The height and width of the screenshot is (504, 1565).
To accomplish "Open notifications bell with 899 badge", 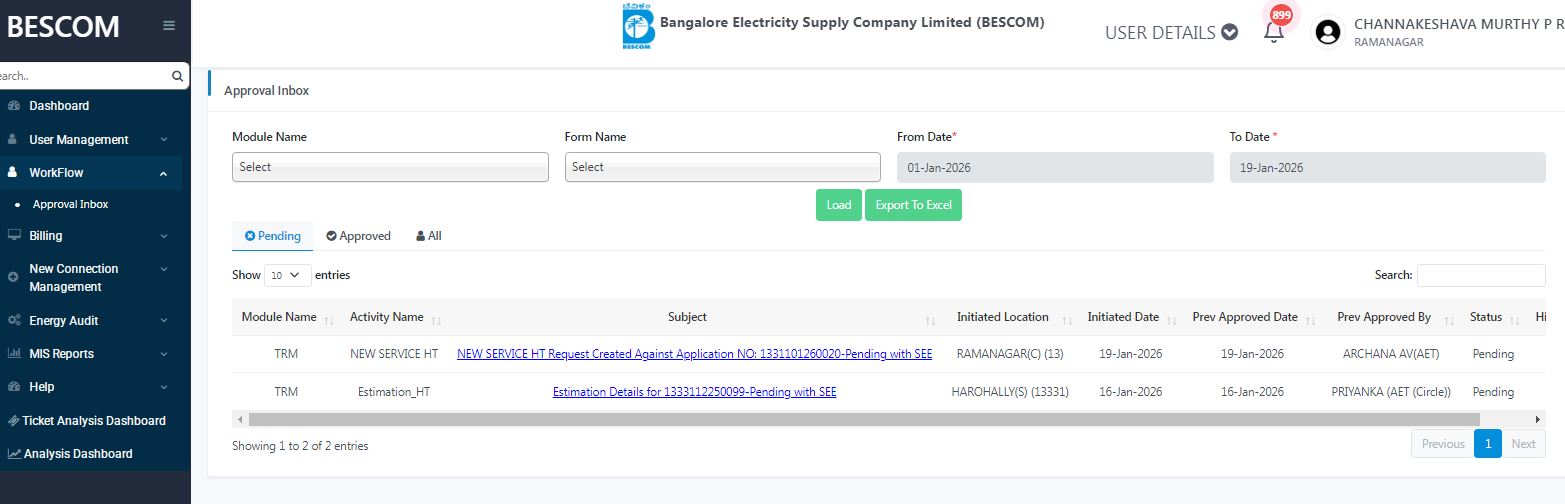I will pyautogui.click(x=1273, y=32).
